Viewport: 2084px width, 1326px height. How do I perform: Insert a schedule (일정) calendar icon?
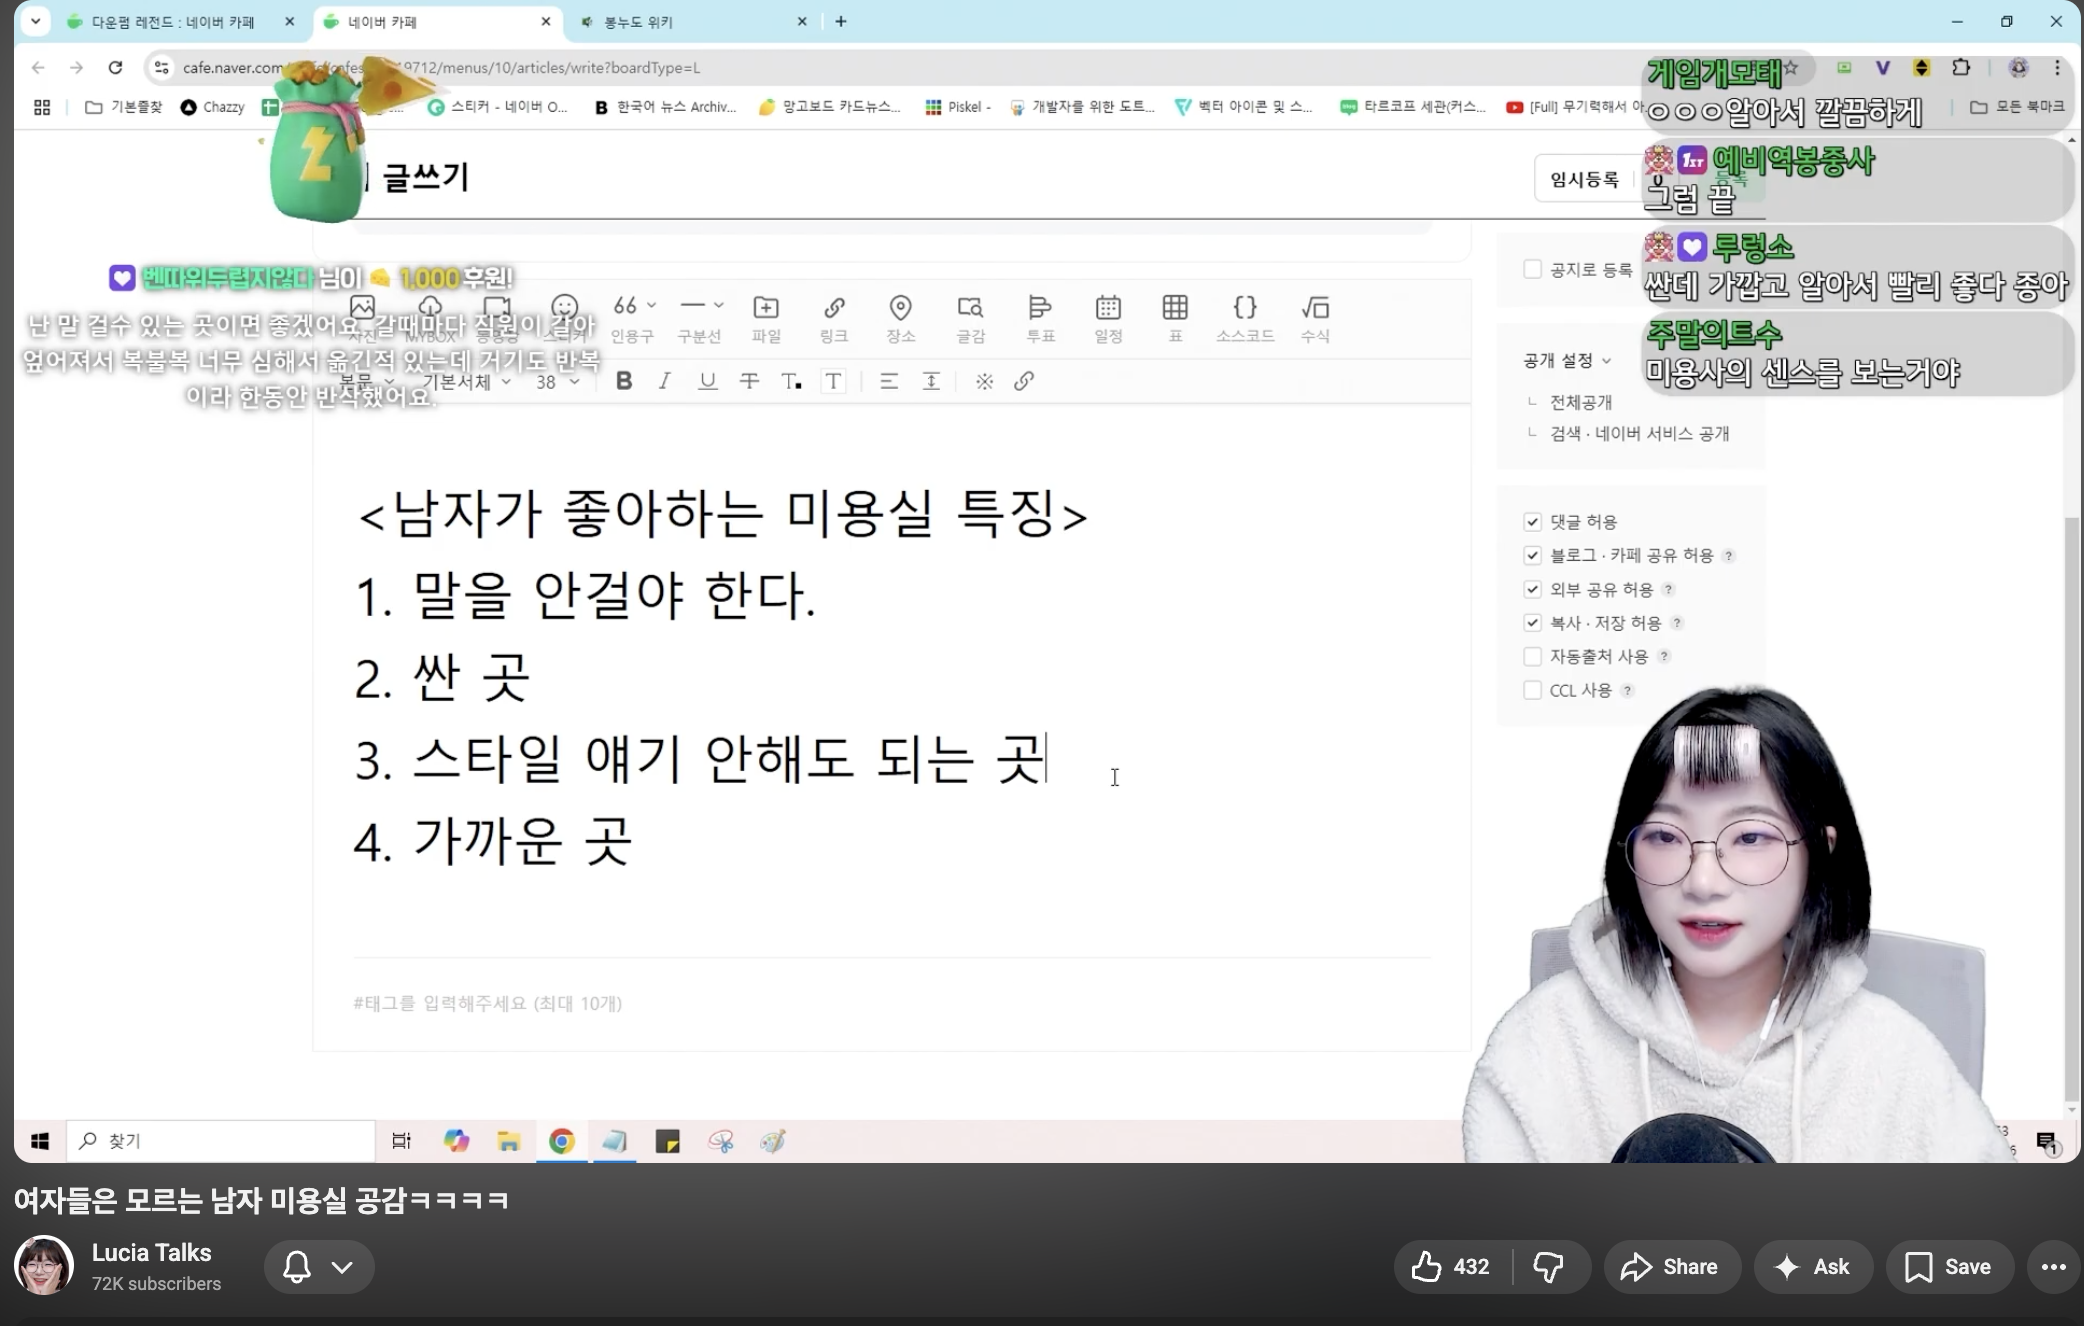[1107, 308]
